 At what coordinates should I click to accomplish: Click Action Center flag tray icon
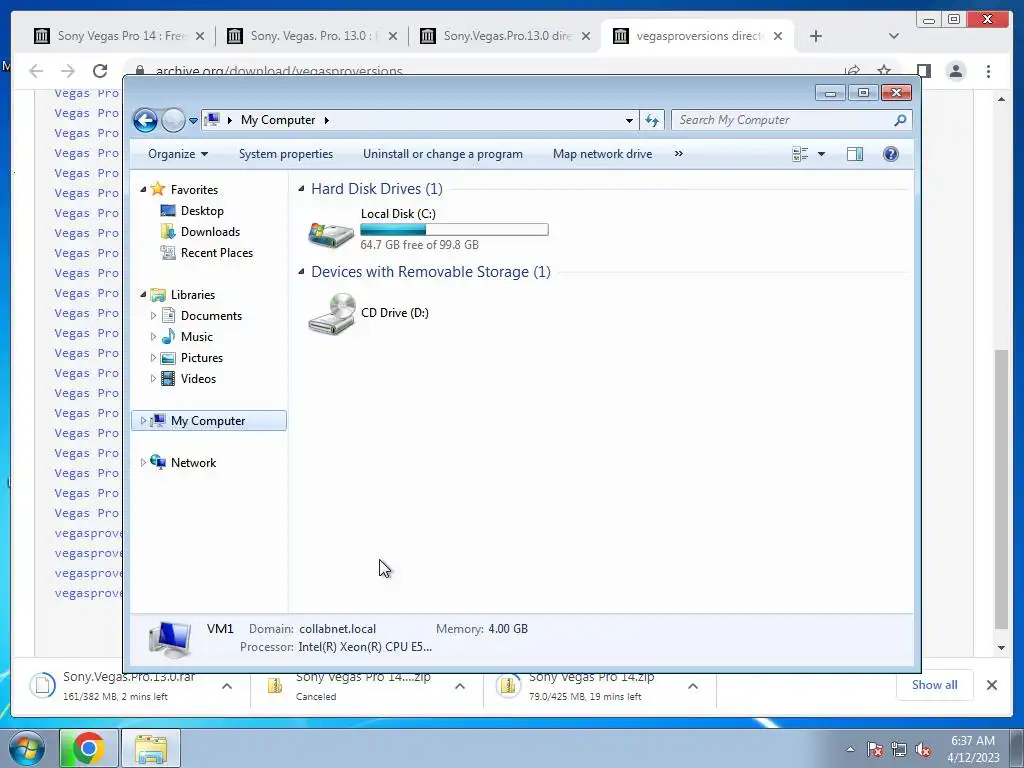coord(875,750)
